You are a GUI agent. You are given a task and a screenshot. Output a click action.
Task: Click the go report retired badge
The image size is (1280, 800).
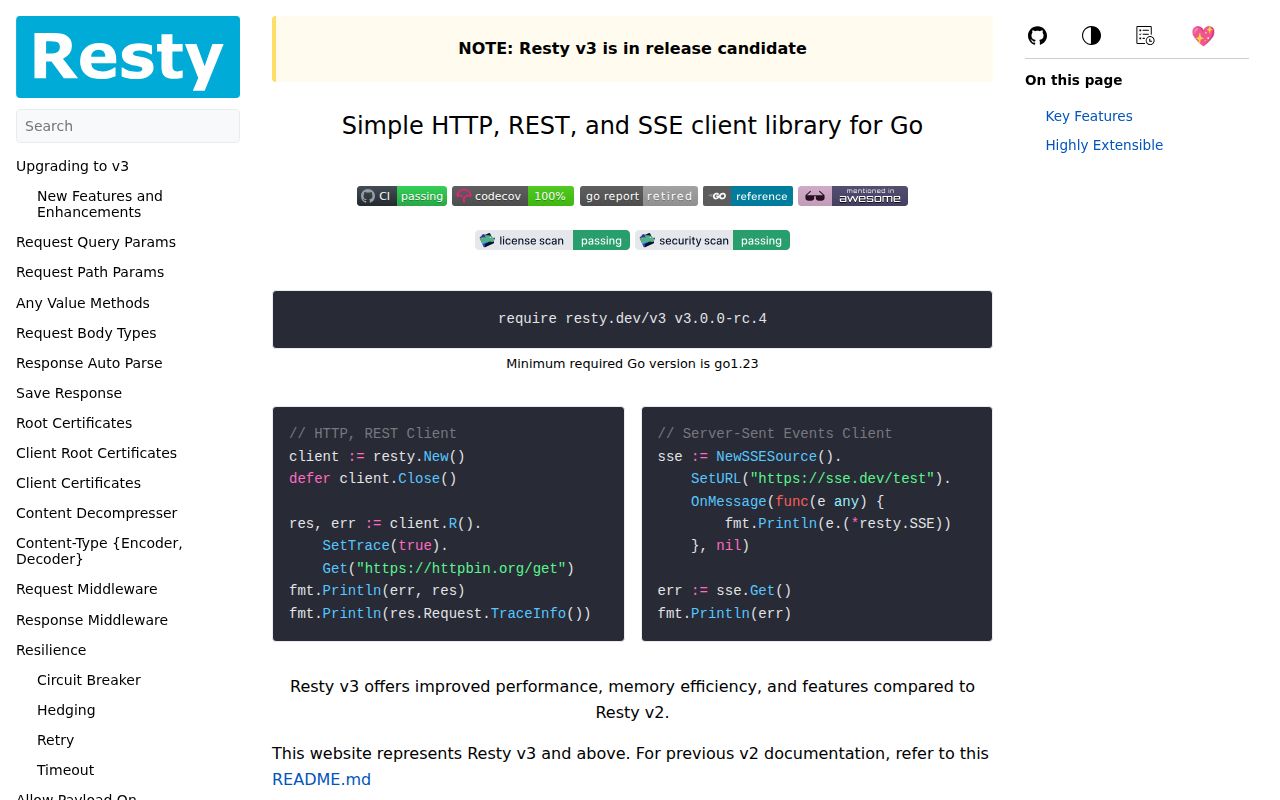639,196
